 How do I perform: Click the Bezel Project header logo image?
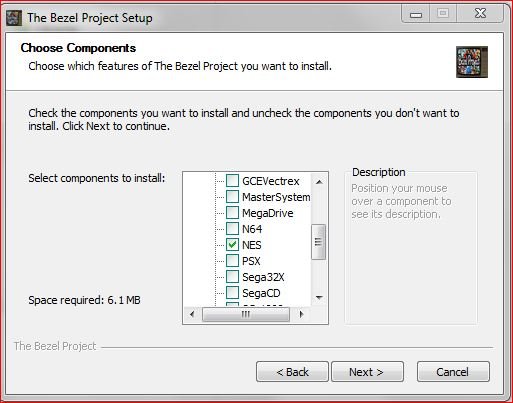click(x=472, y=62)
